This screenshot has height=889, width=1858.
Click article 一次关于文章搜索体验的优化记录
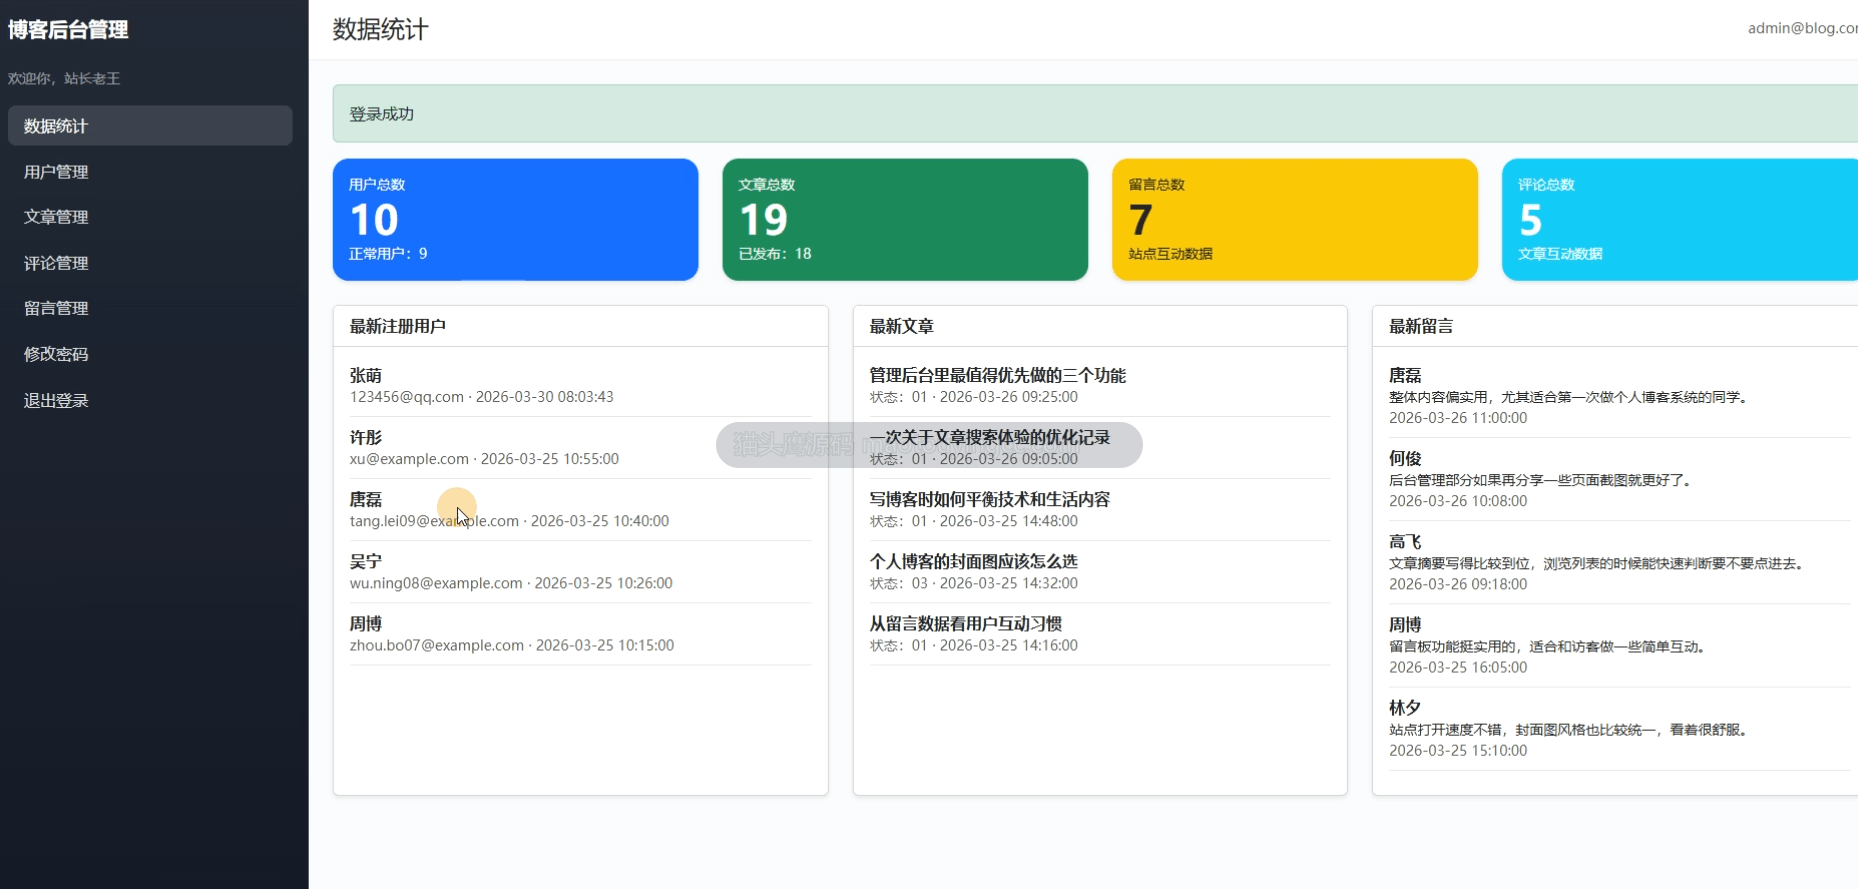tap(990, 438)
